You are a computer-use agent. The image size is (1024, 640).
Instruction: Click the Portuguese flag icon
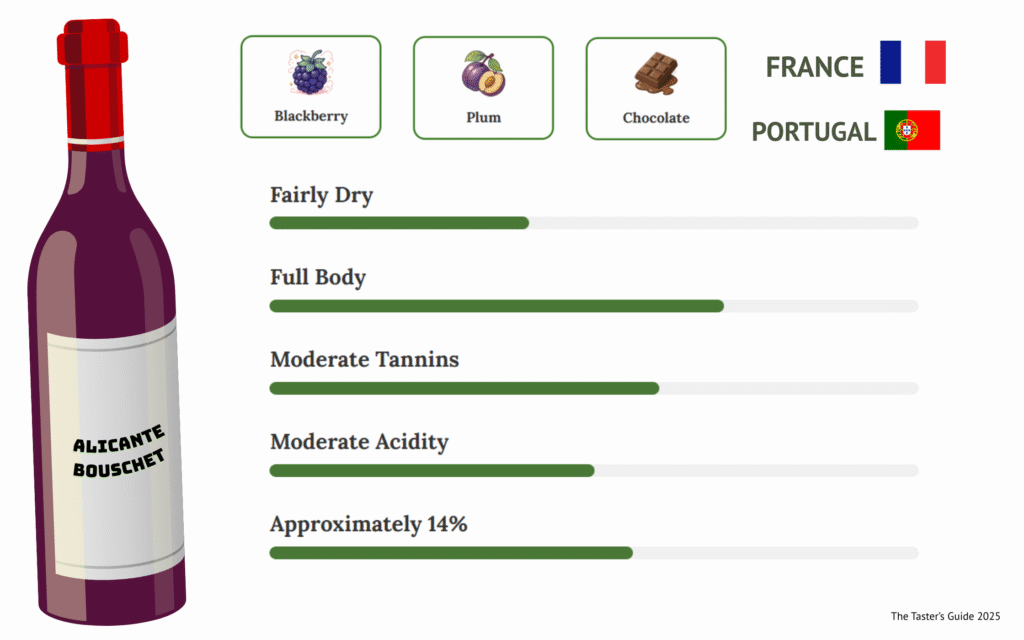911,130
